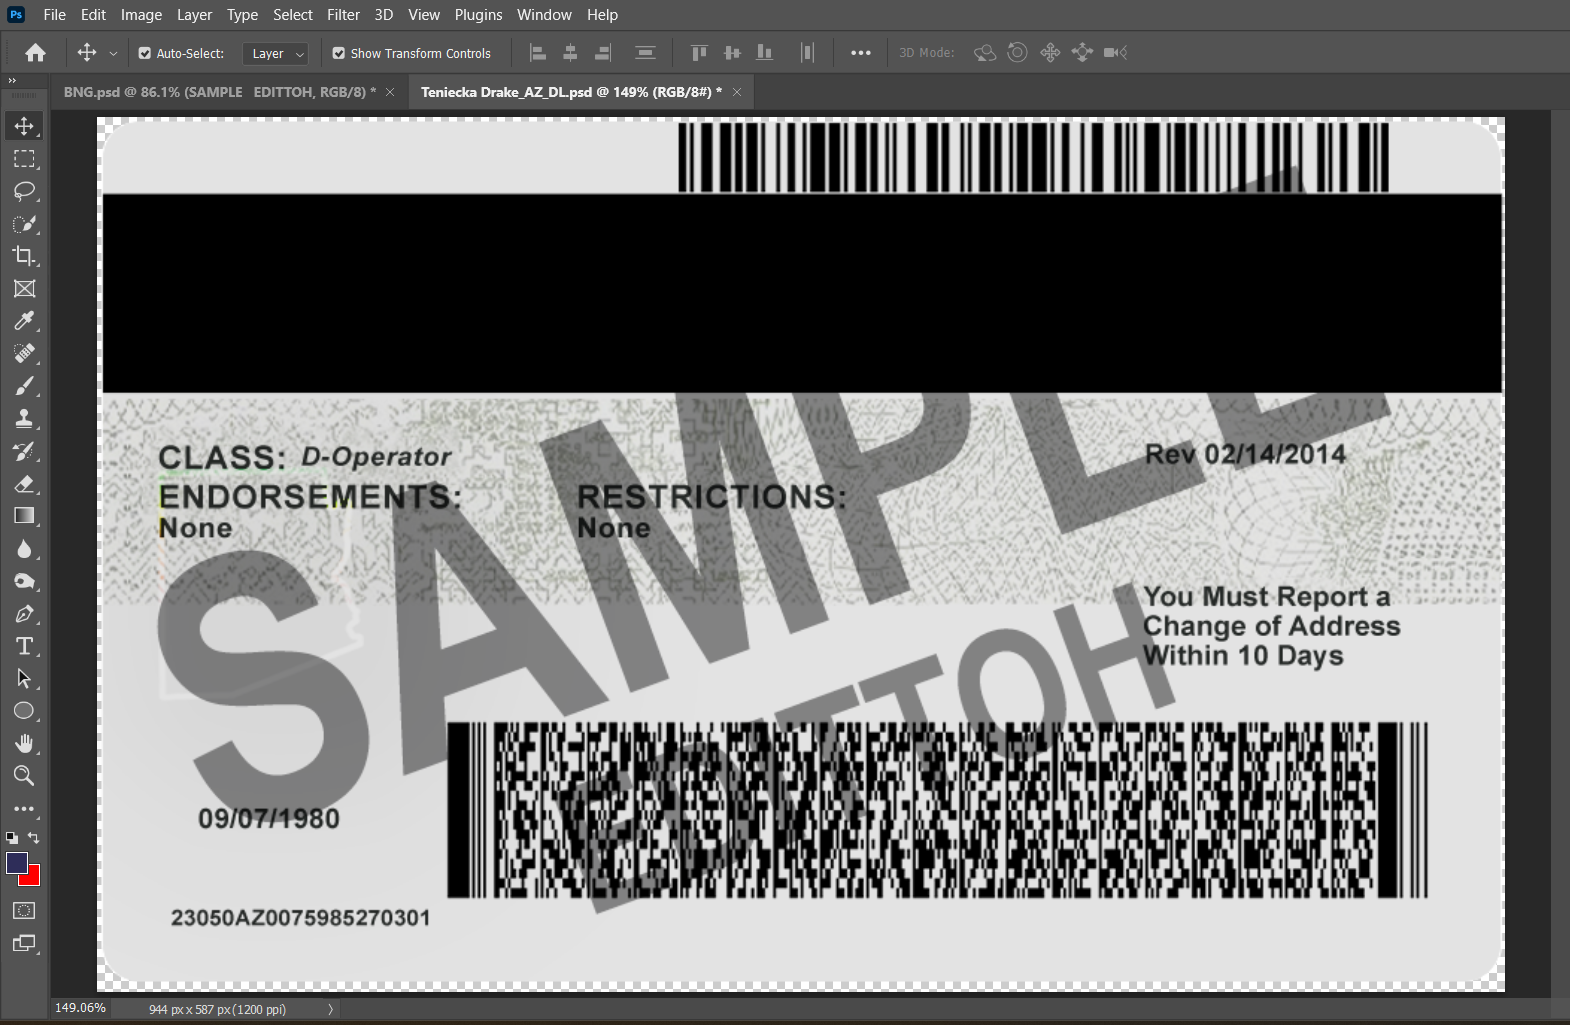Image resolution: width=1570 pixels, height=1025 pixels.
Task: Select the Lasso tool
Action: 24,191
